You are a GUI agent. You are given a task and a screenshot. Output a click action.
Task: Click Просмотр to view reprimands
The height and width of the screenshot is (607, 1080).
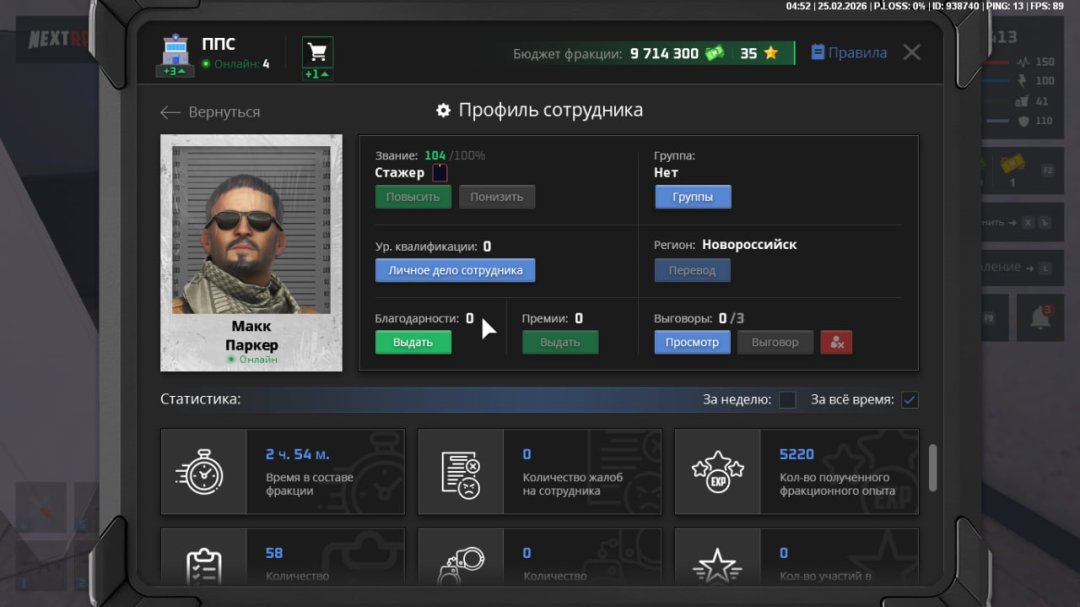[x=692, y=342]
